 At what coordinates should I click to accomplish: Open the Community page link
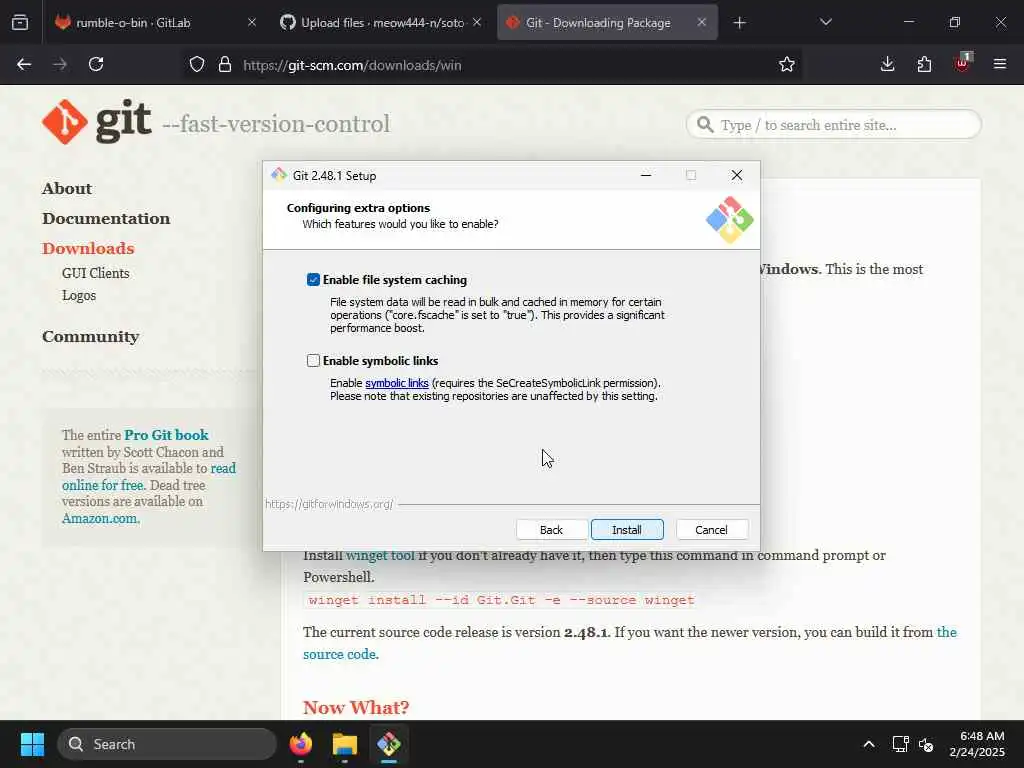[x=91, y=337]
